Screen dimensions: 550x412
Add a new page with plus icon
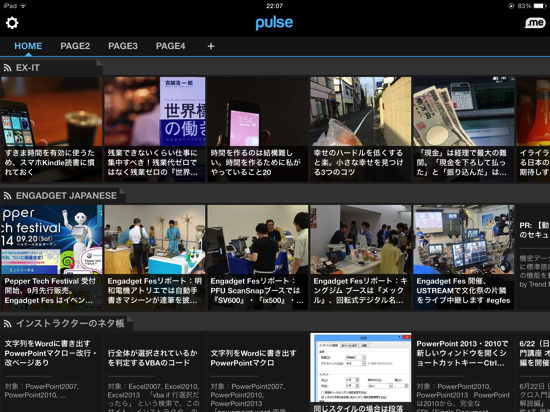pos(211,46)
